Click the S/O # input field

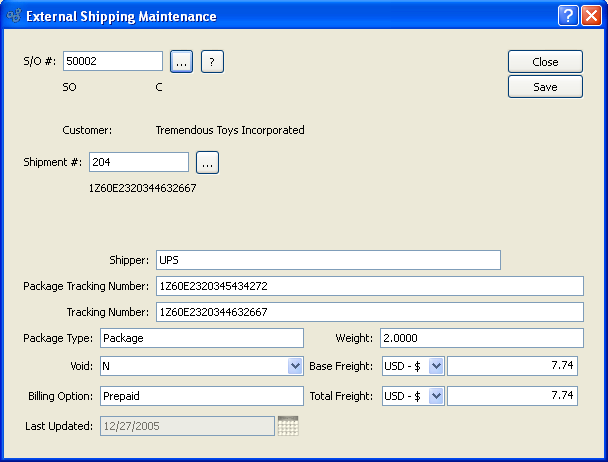pyautogui.click(x=112, y=61)
